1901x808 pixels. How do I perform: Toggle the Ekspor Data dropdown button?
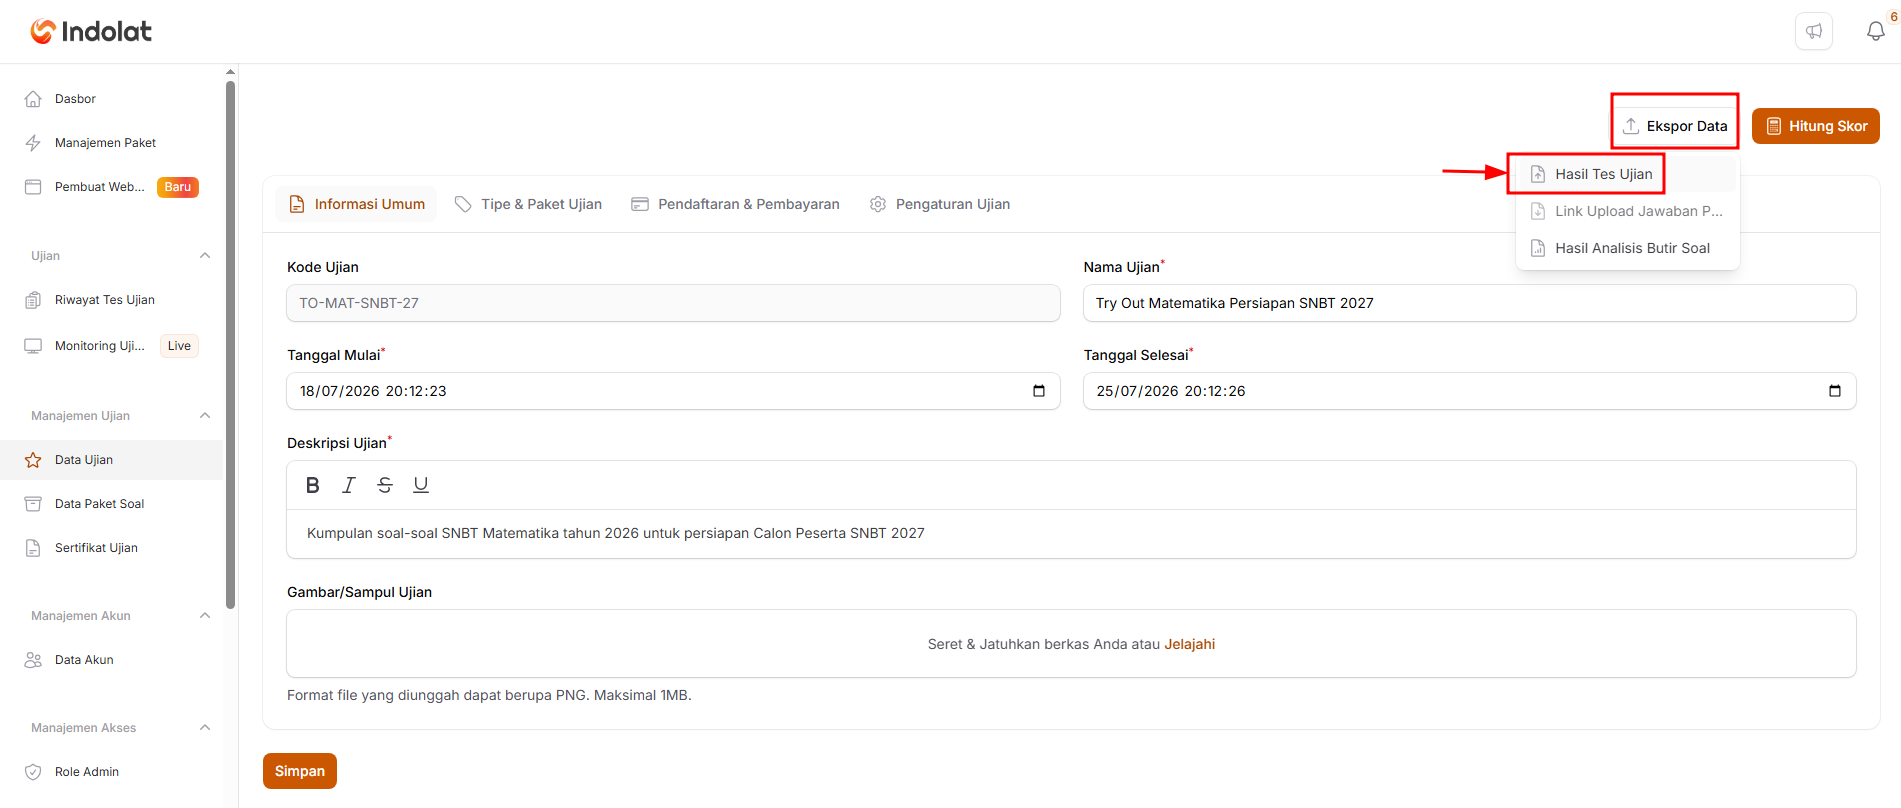(1675, 126)
